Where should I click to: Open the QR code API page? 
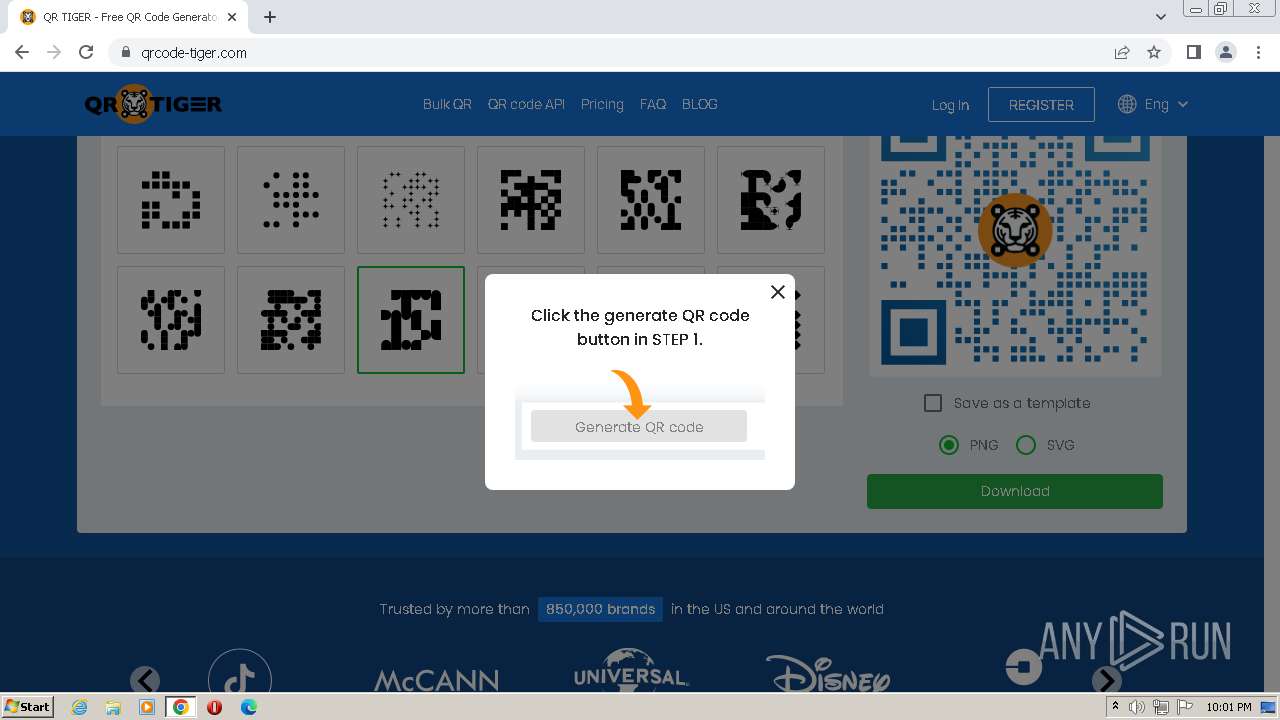526,104
